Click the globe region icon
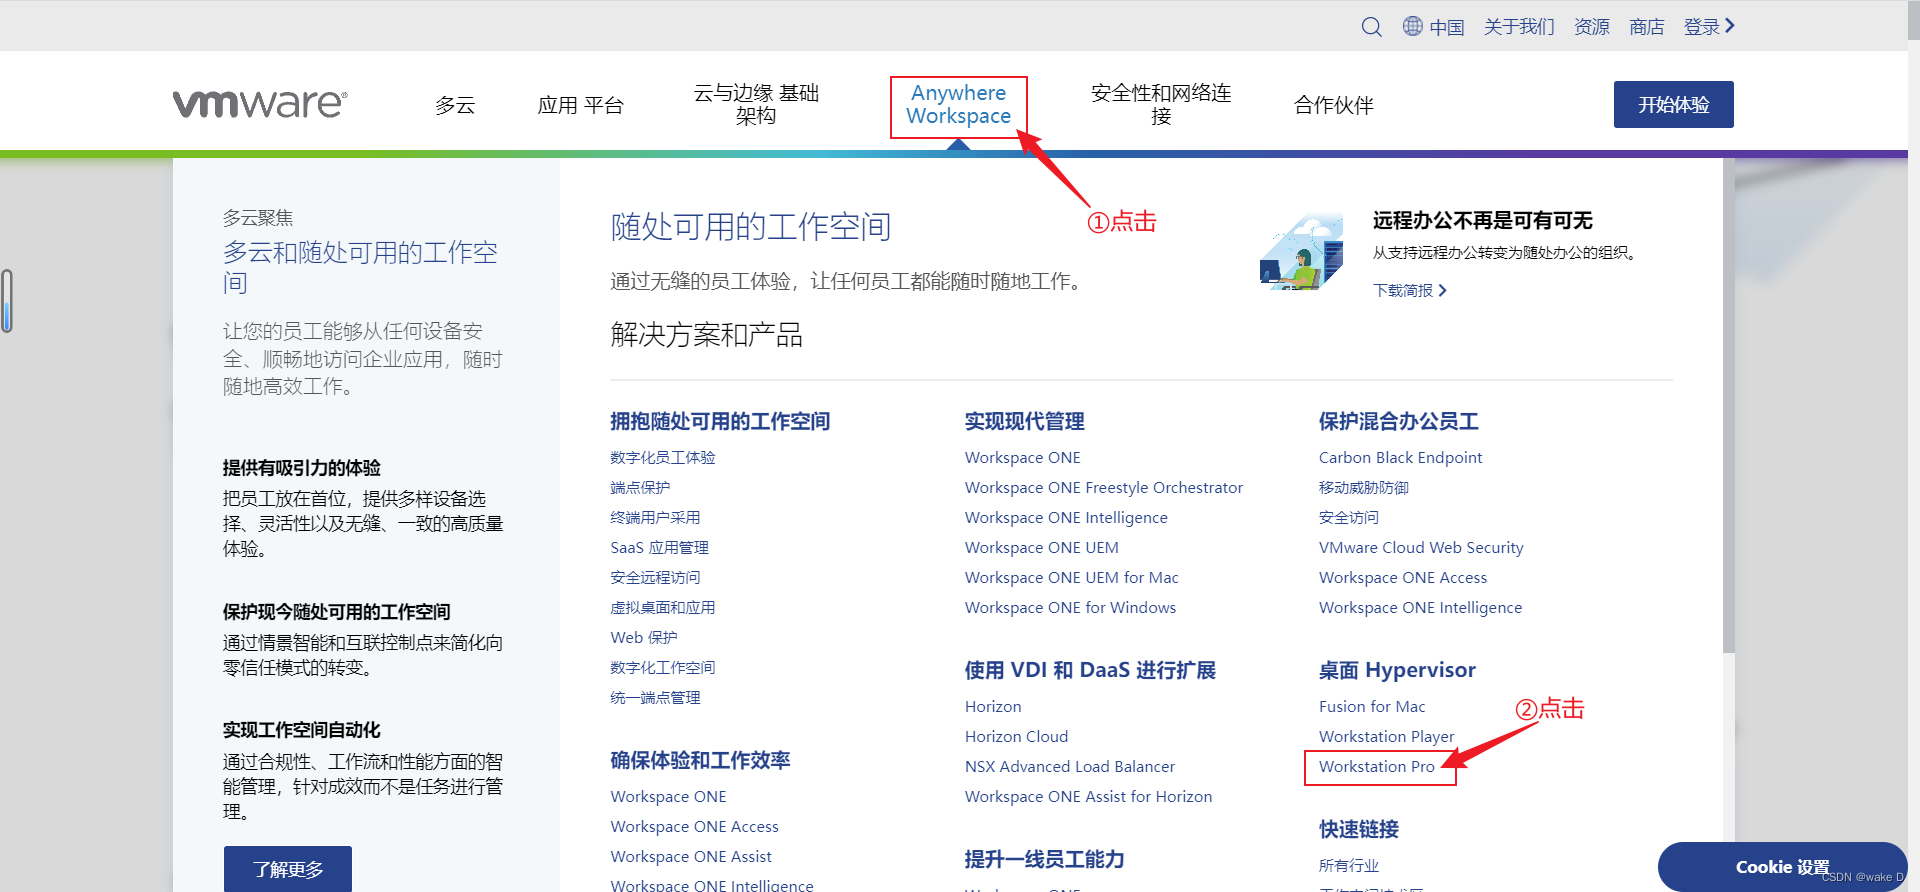This screenshot has width=1920, height=892. (1412, 26)
